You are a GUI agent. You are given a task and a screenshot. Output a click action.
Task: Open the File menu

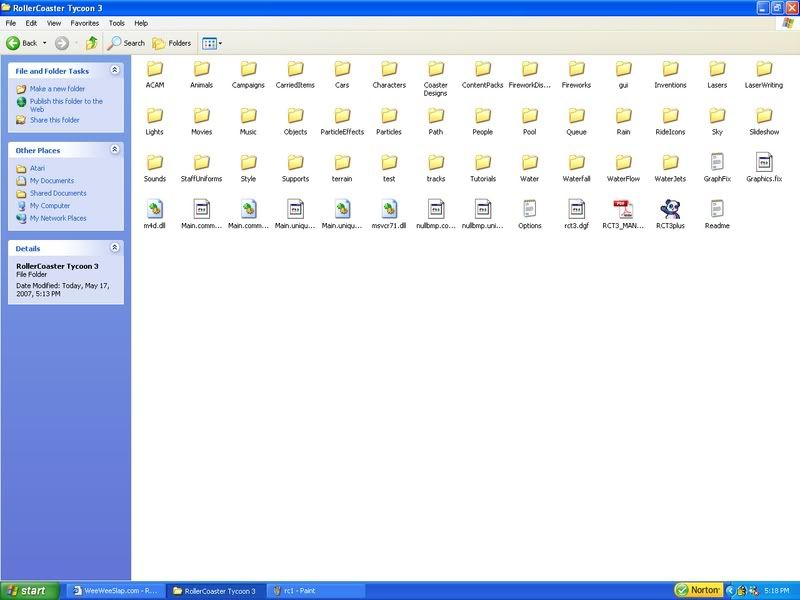(x=11, y=23)
